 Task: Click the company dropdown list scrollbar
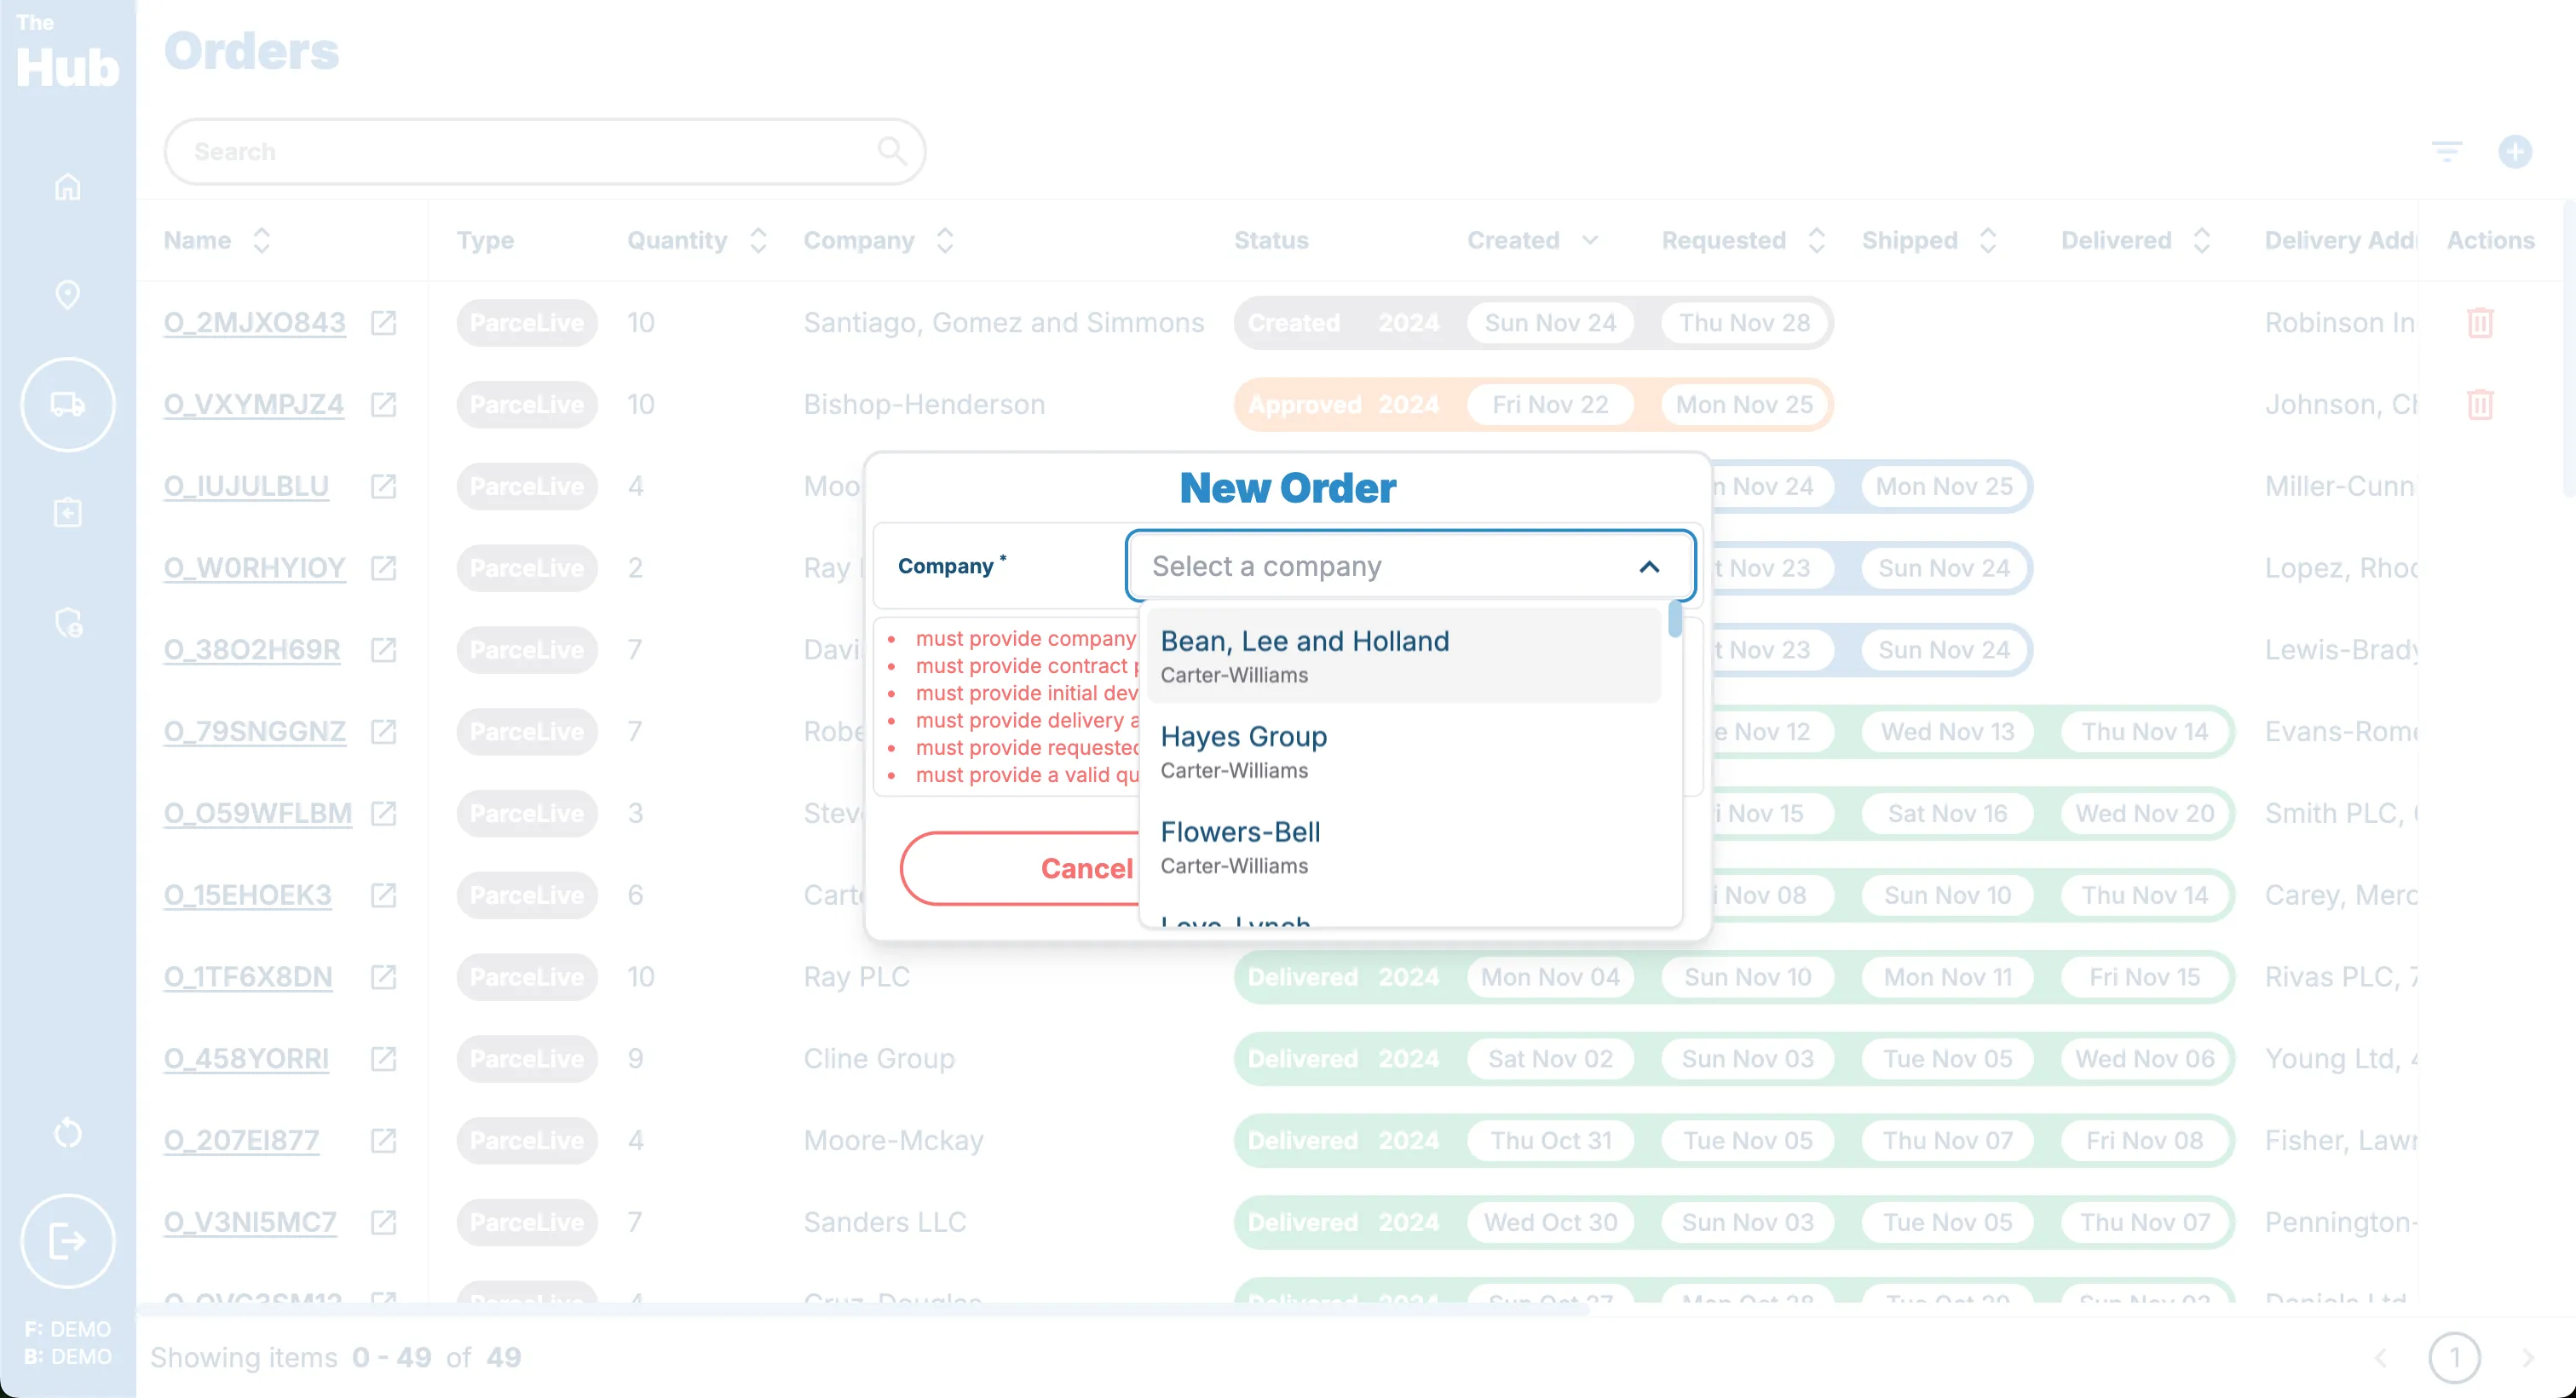point(1674,619)
